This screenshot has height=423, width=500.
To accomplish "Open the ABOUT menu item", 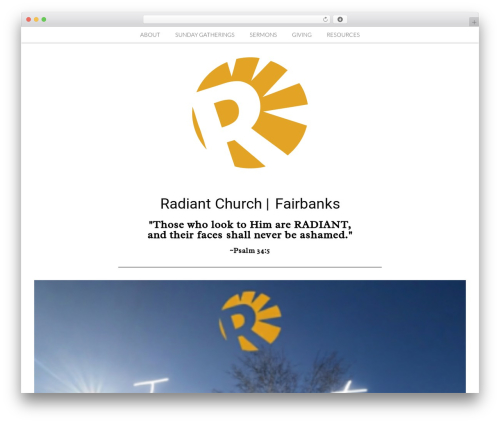I will coord(150,35).
